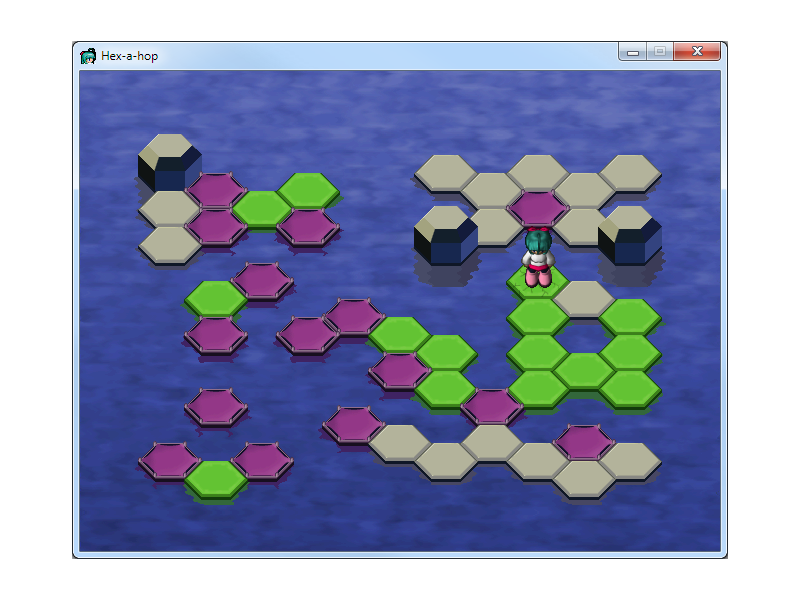Screen dimensions: 800x600
Task: Select gray tile beside the character's feet
Action: (x=584, y=297)
